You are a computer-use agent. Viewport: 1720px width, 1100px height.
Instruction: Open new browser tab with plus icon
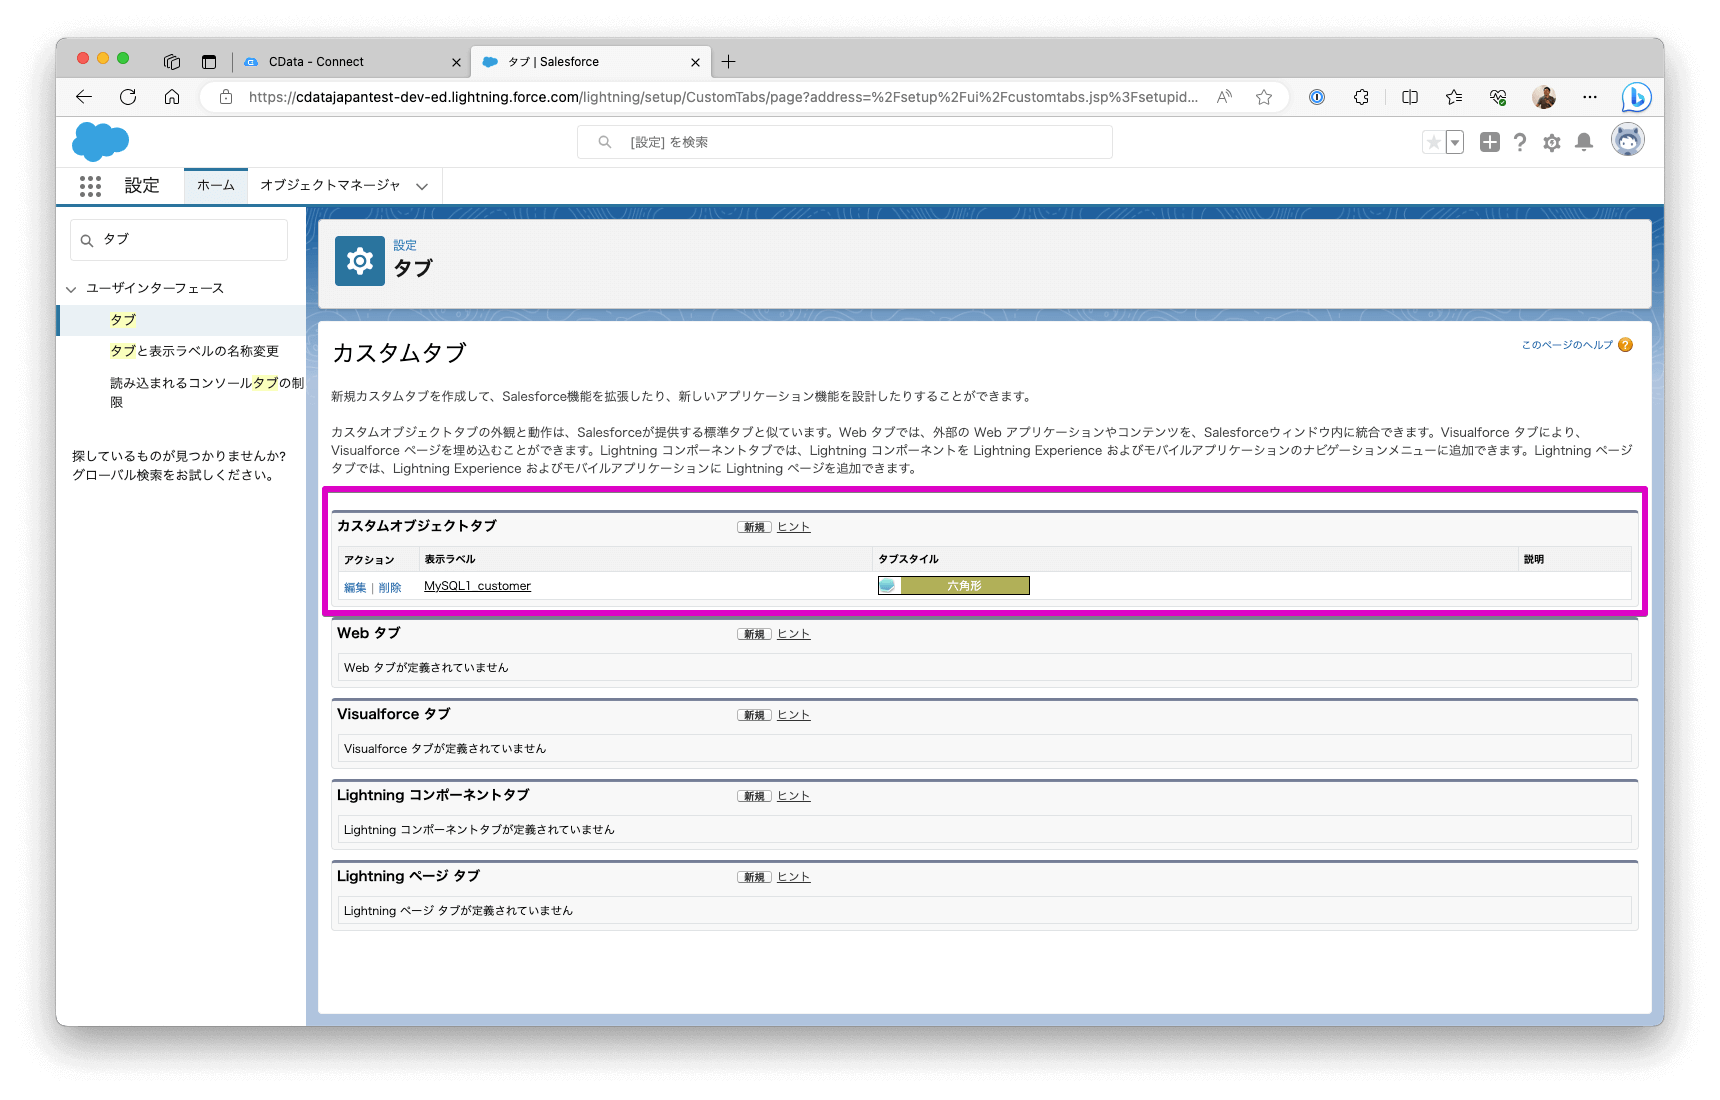(x=729, y=62)
